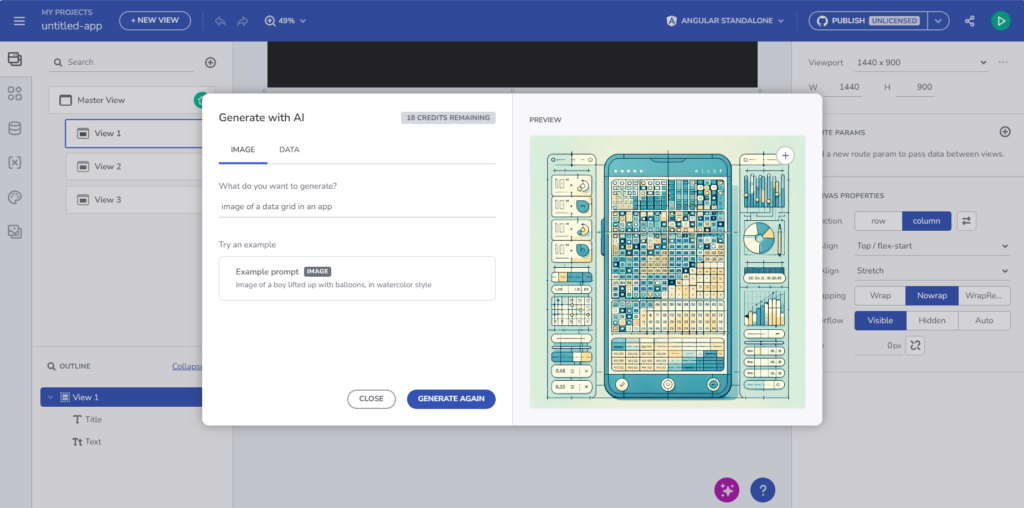Click the untitled-app project name
Screen dimensions: 1024x508
coord(72,26)
